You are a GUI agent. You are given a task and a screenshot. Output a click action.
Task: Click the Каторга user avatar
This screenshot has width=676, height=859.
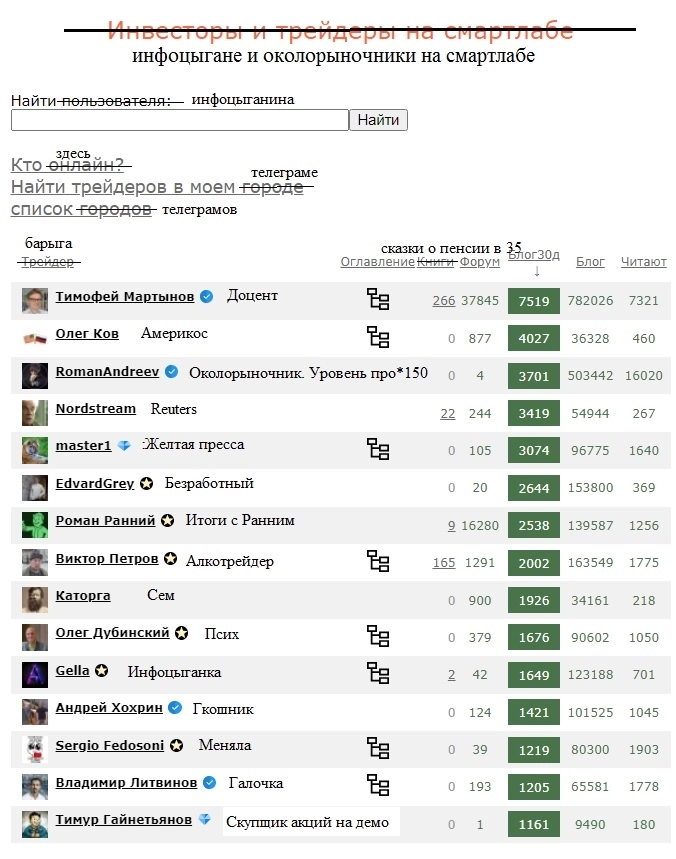coord(35,600)
